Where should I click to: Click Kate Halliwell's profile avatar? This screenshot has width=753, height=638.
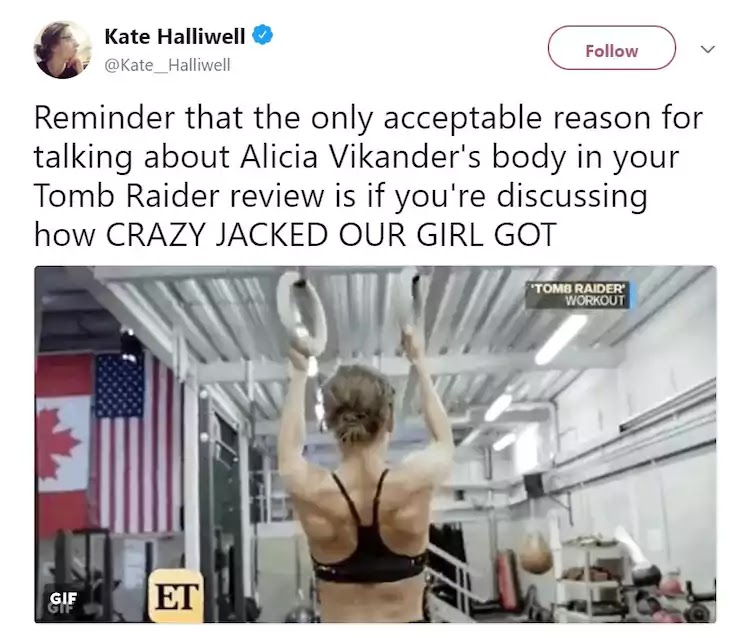pos(62,49)
